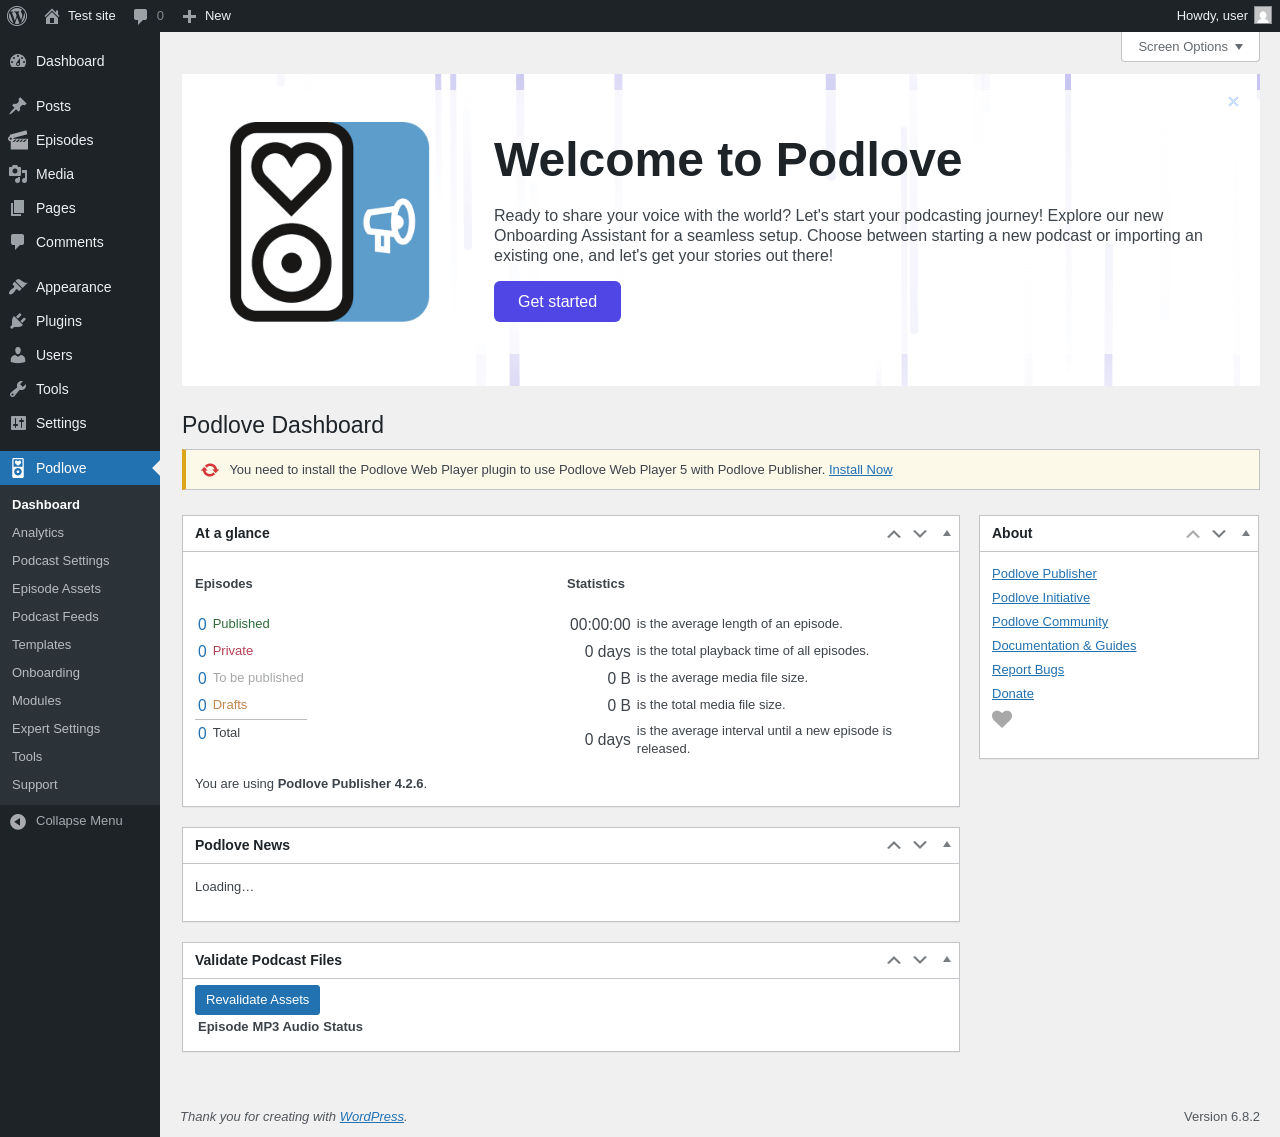Viewport: 1280px width, 1137px height.
Task: Open the comments bubble icon in admin bar
Action: 140,16
